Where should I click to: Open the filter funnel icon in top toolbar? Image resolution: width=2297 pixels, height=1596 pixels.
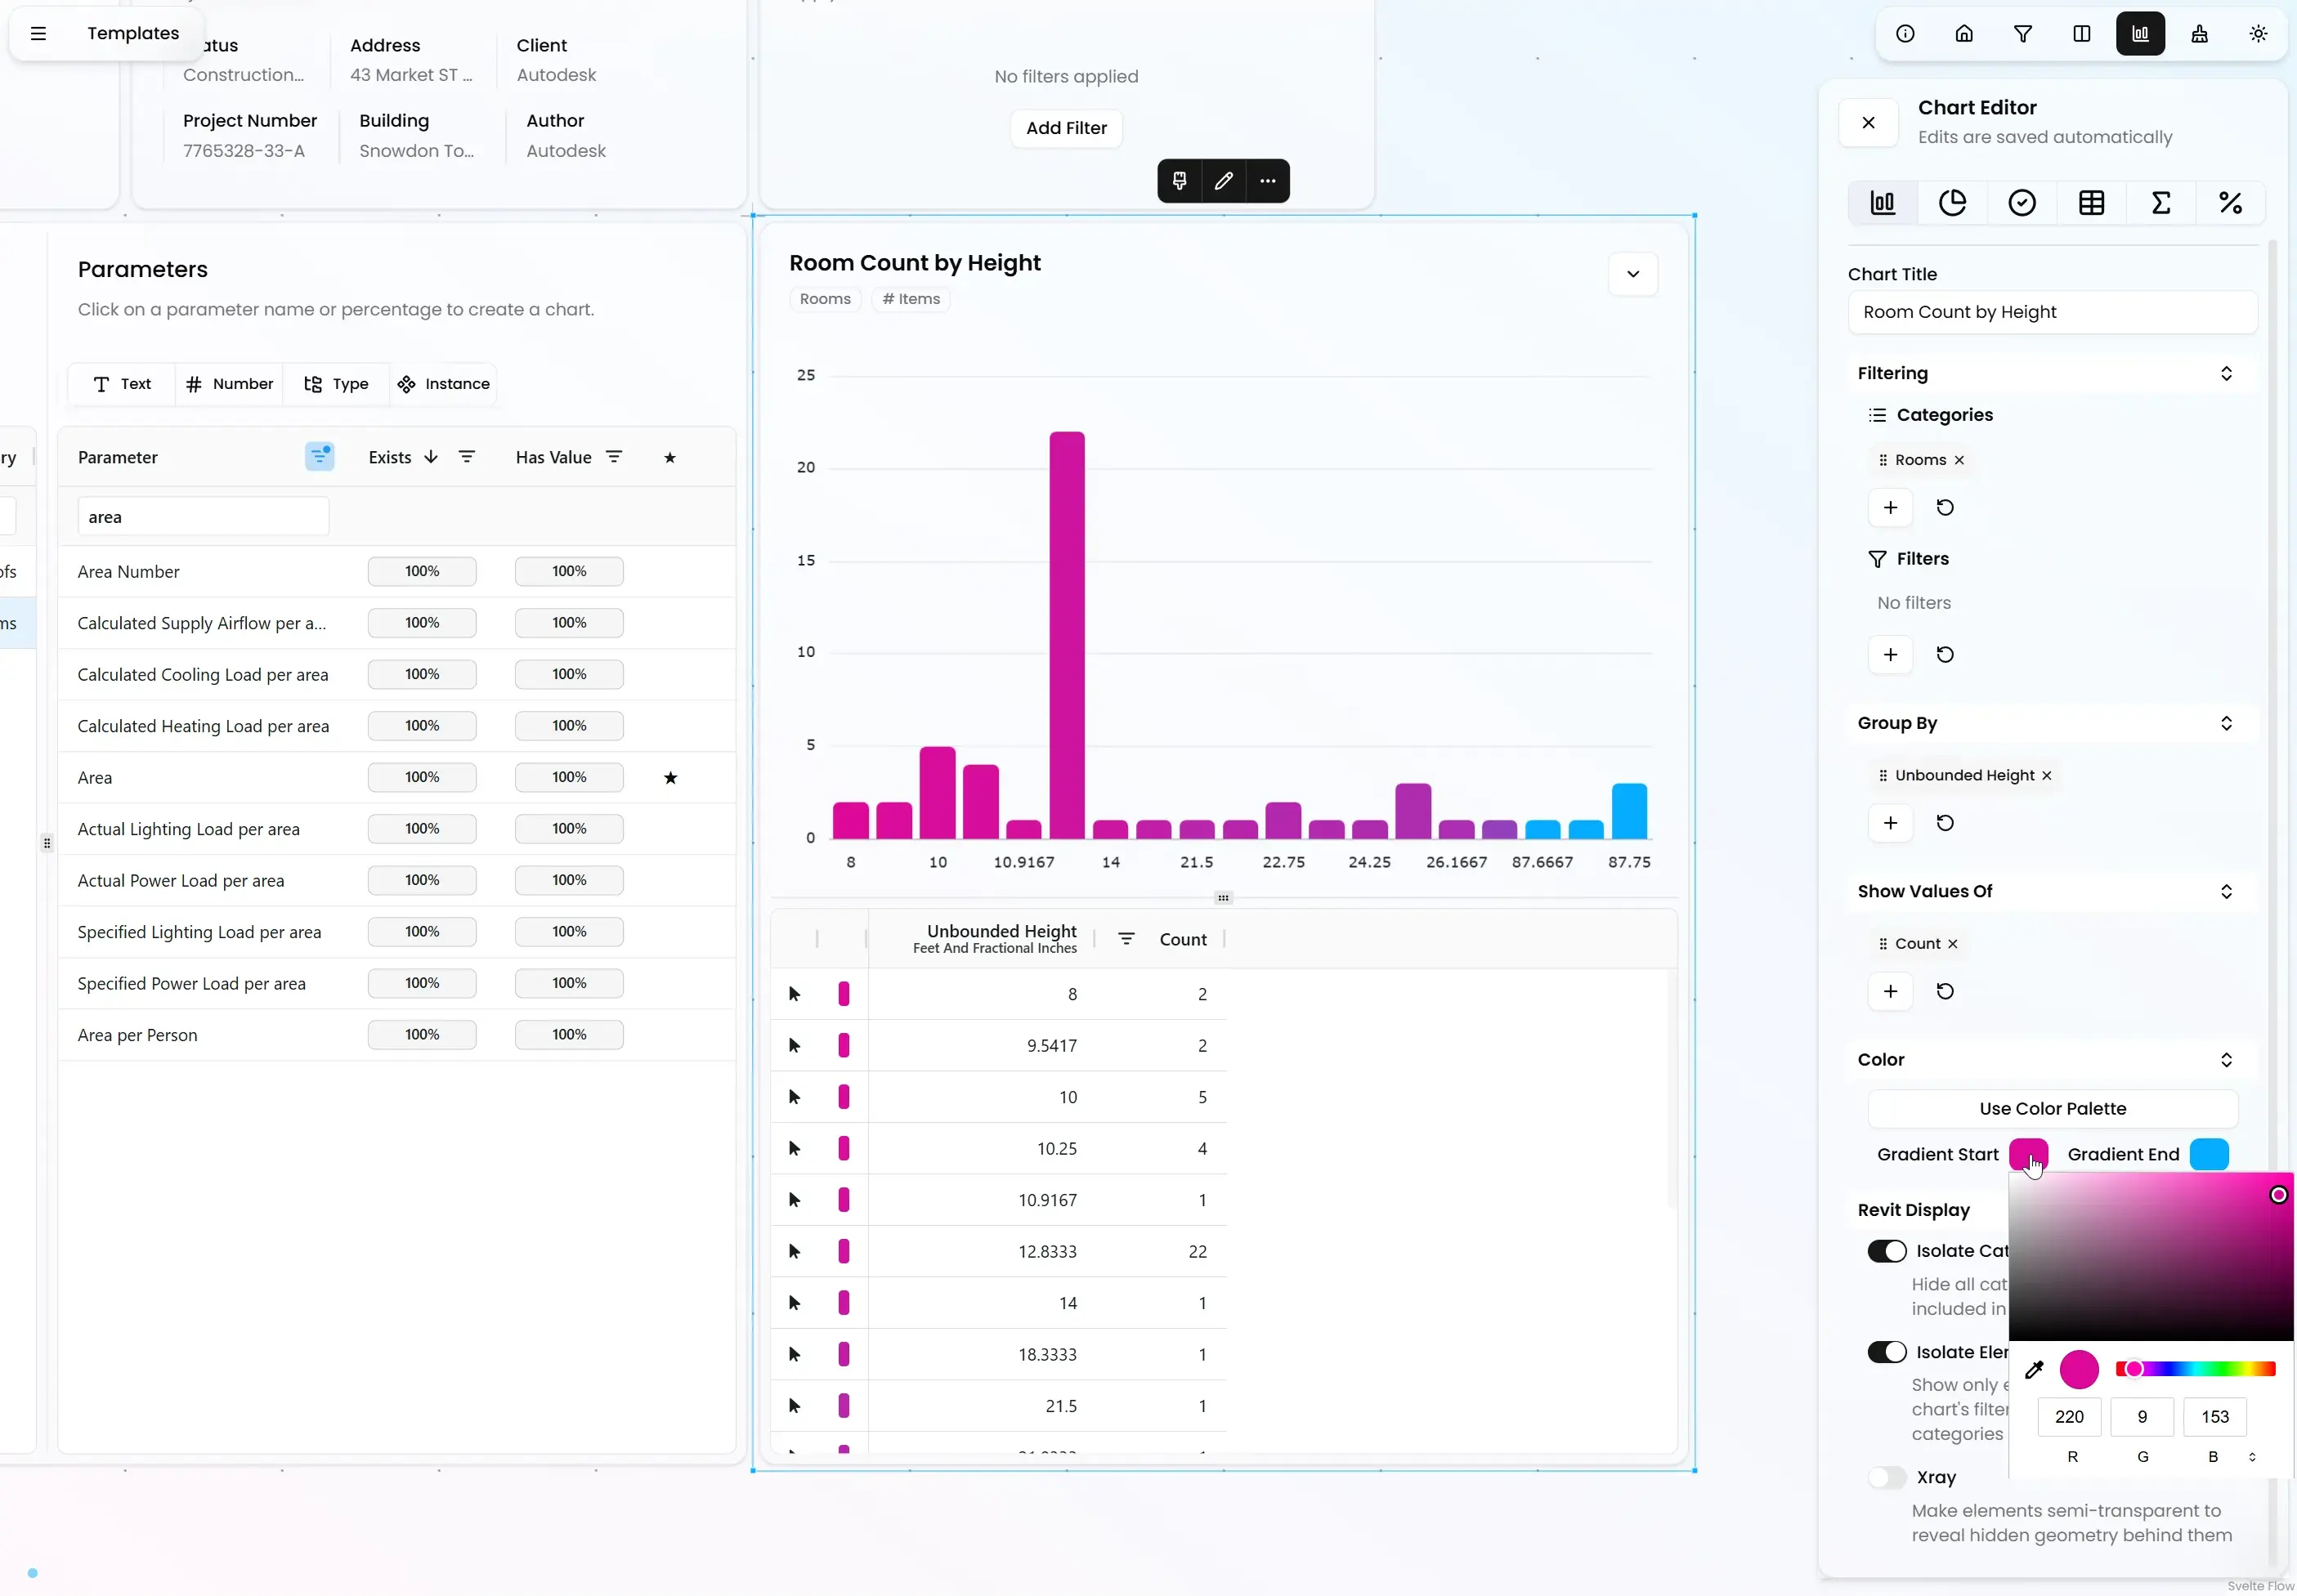[x=2022, y=34]
